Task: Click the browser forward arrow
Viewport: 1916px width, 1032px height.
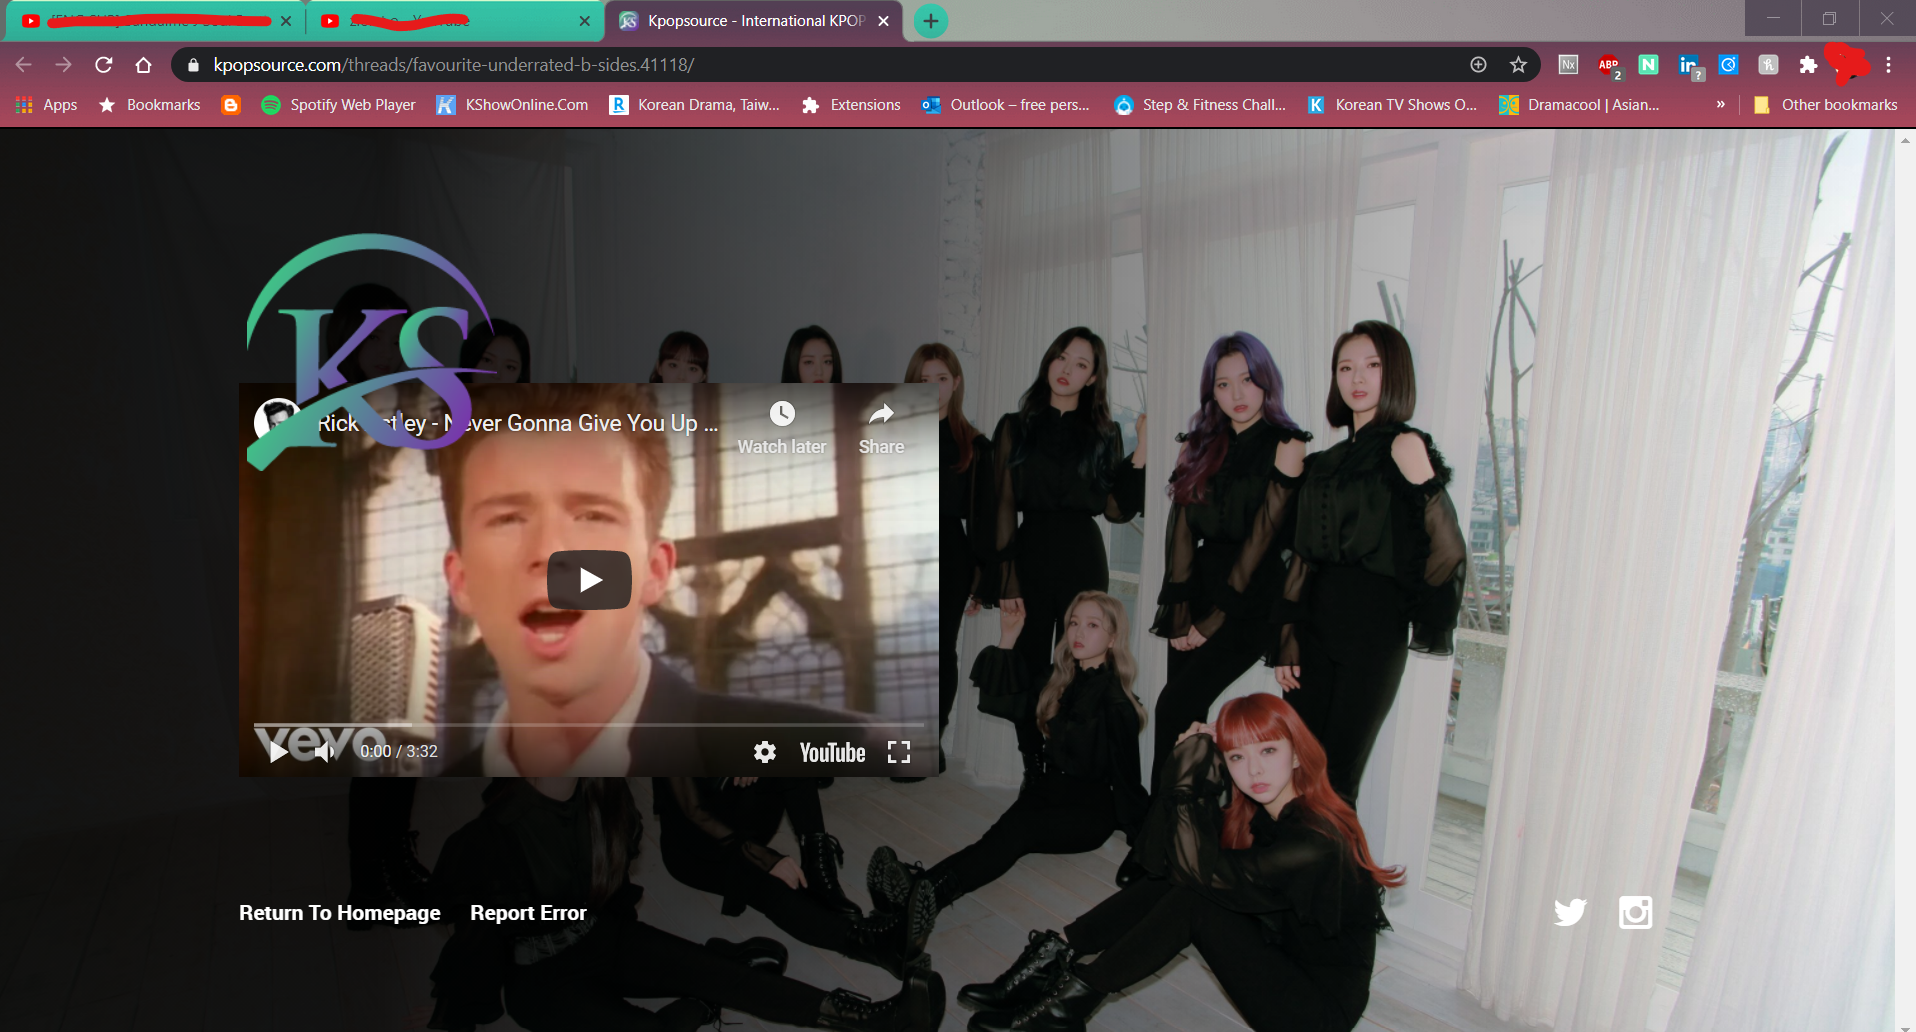Action: click(x=64, y=65)
